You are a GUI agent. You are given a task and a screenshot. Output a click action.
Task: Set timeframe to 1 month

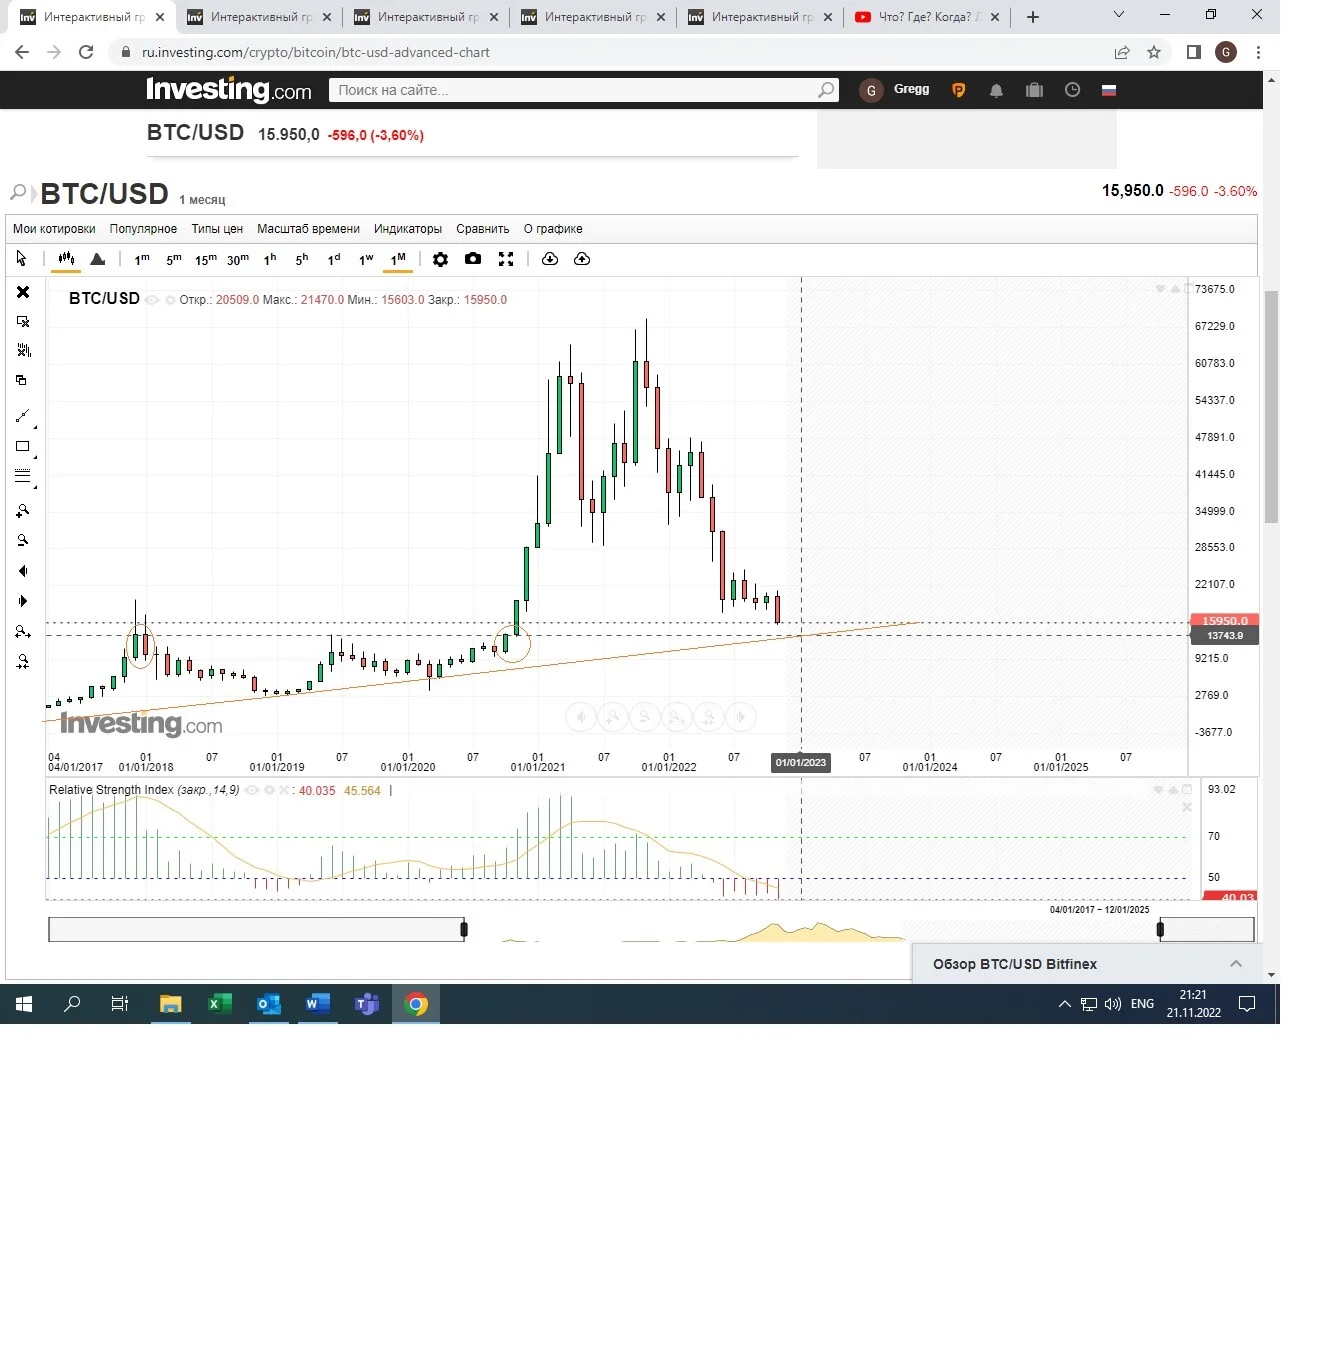[398, 259]
